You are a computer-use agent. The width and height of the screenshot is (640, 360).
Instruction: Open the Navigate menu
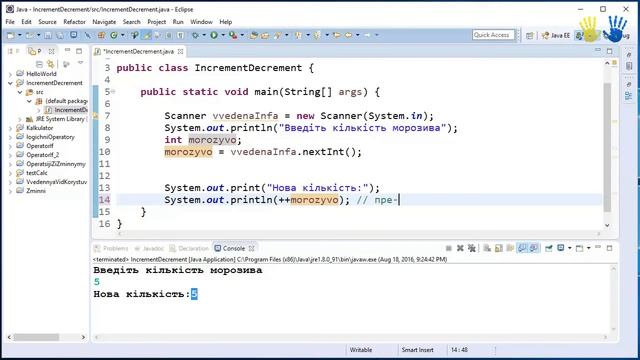[104, 22]
